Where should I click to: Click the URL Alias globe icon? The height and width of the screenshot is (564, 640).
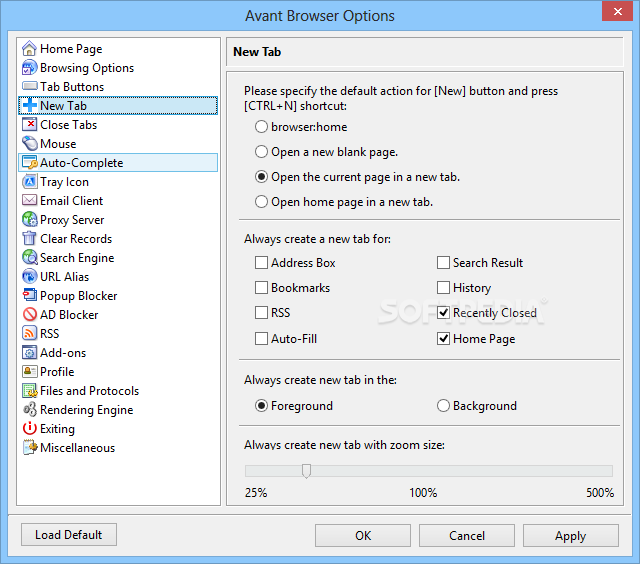click(29, 276)
